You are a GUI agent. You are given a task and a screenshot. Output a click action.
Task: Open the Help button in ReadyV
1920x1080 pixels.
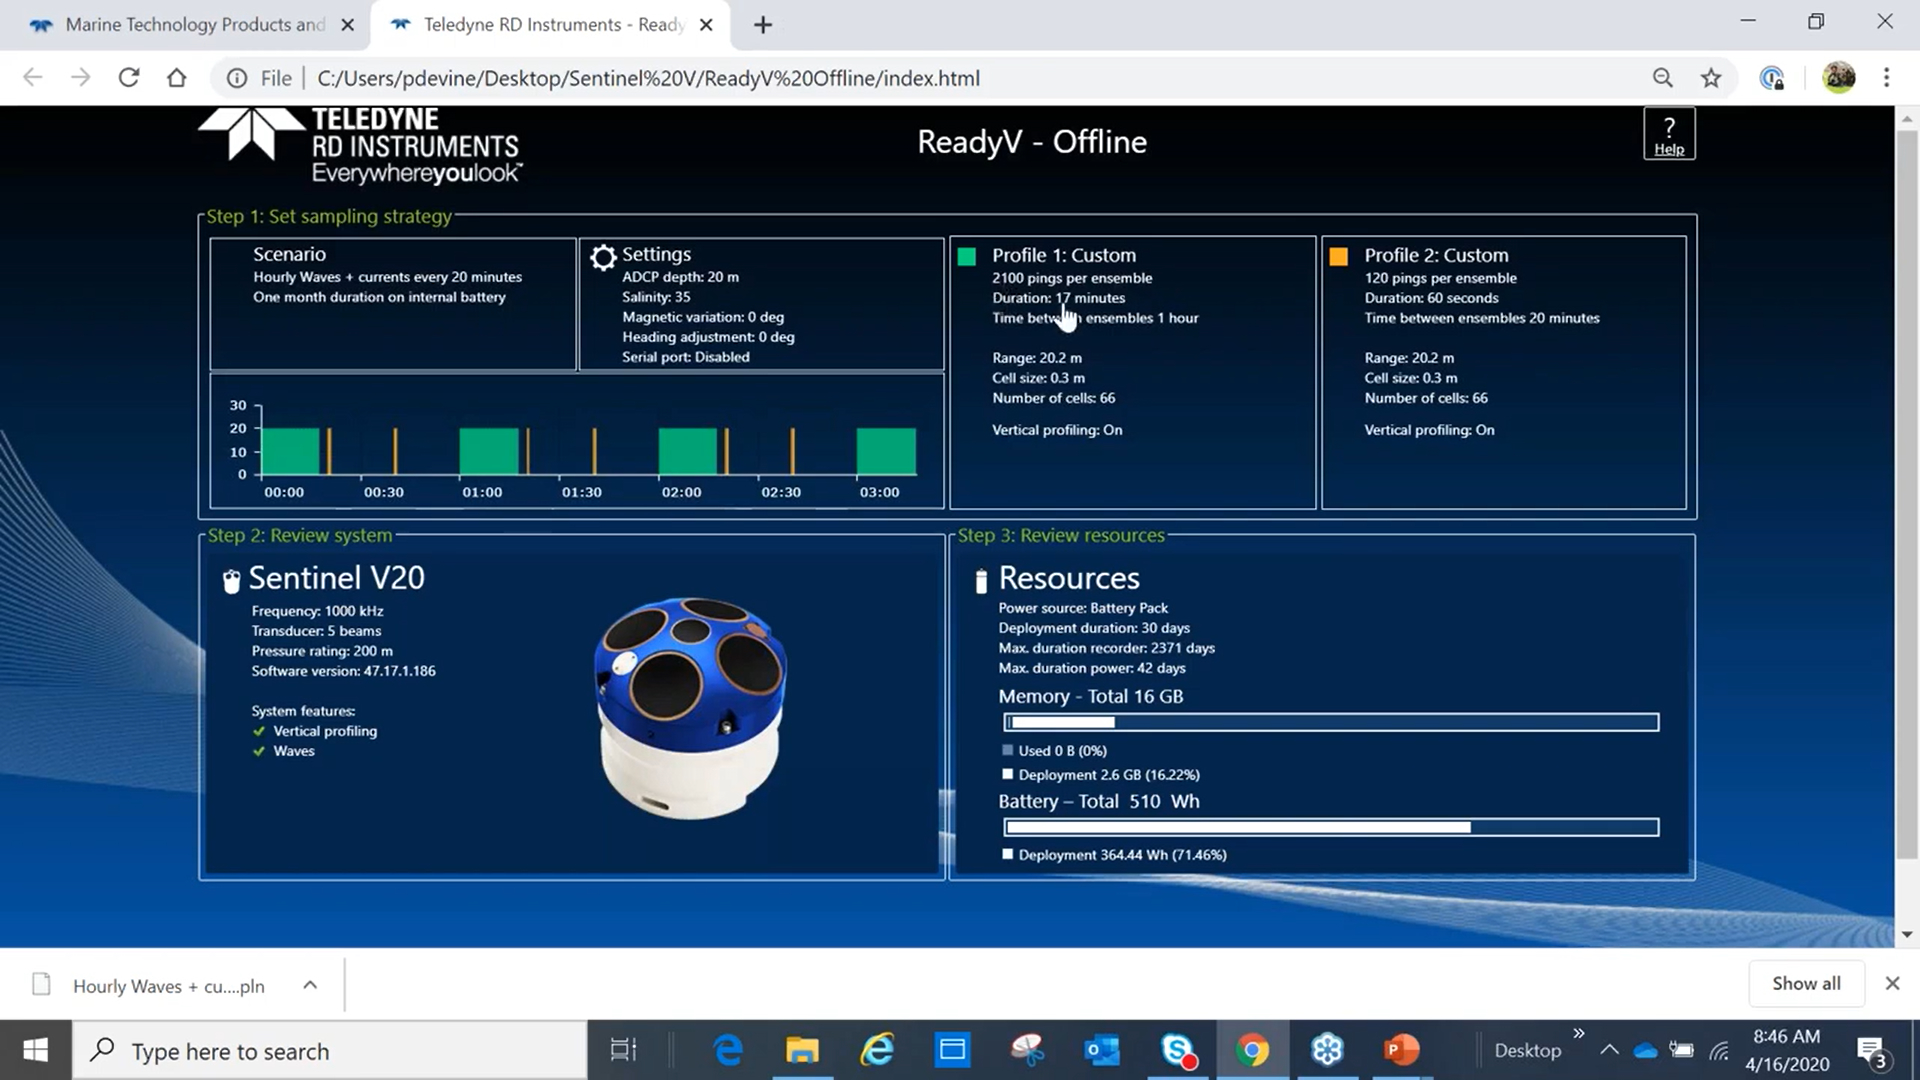[1669, 134]
